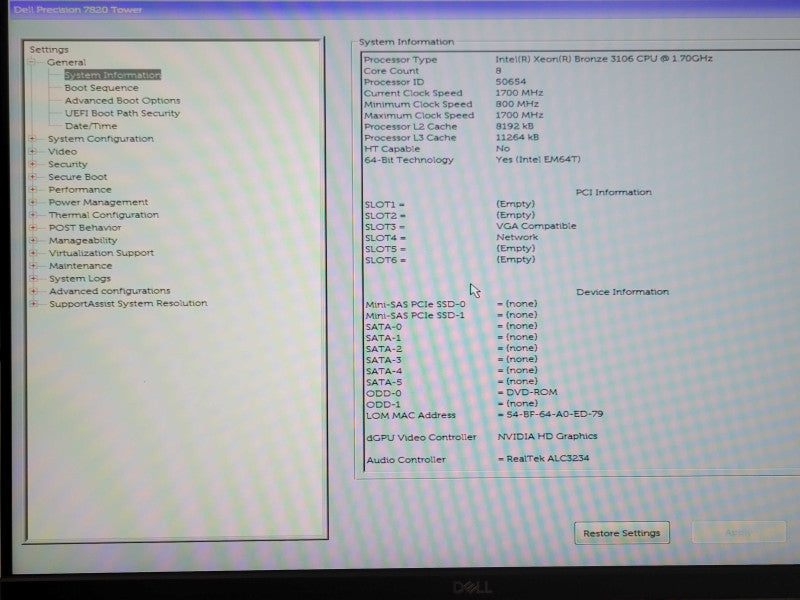Click SLOT3 VGA Compatible entry
Viewport: 800px width, 600px height.
point(536,226)
